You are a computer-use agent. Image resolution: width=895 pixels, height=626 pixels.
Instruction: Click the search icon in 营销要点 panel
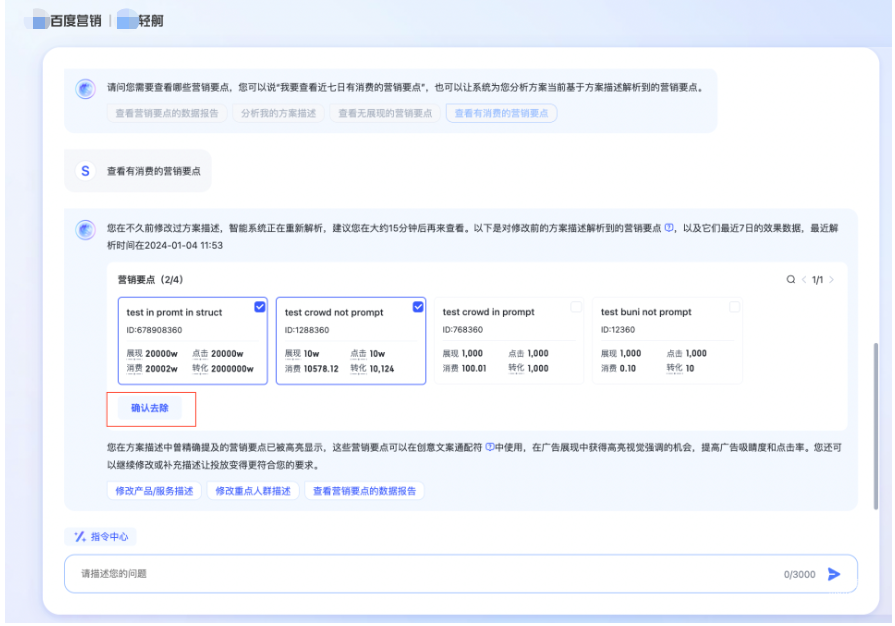point(791,280)
